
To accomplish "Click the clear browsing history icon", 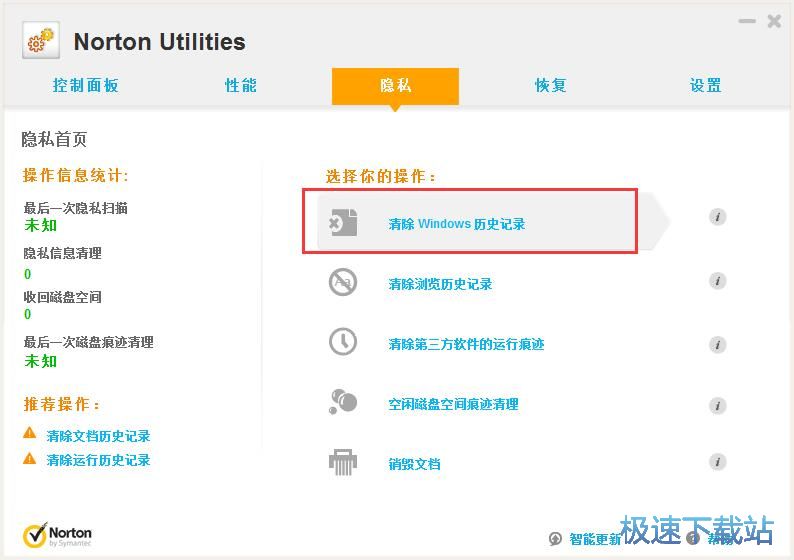I will pyautogui.click(x=343, y=283).
